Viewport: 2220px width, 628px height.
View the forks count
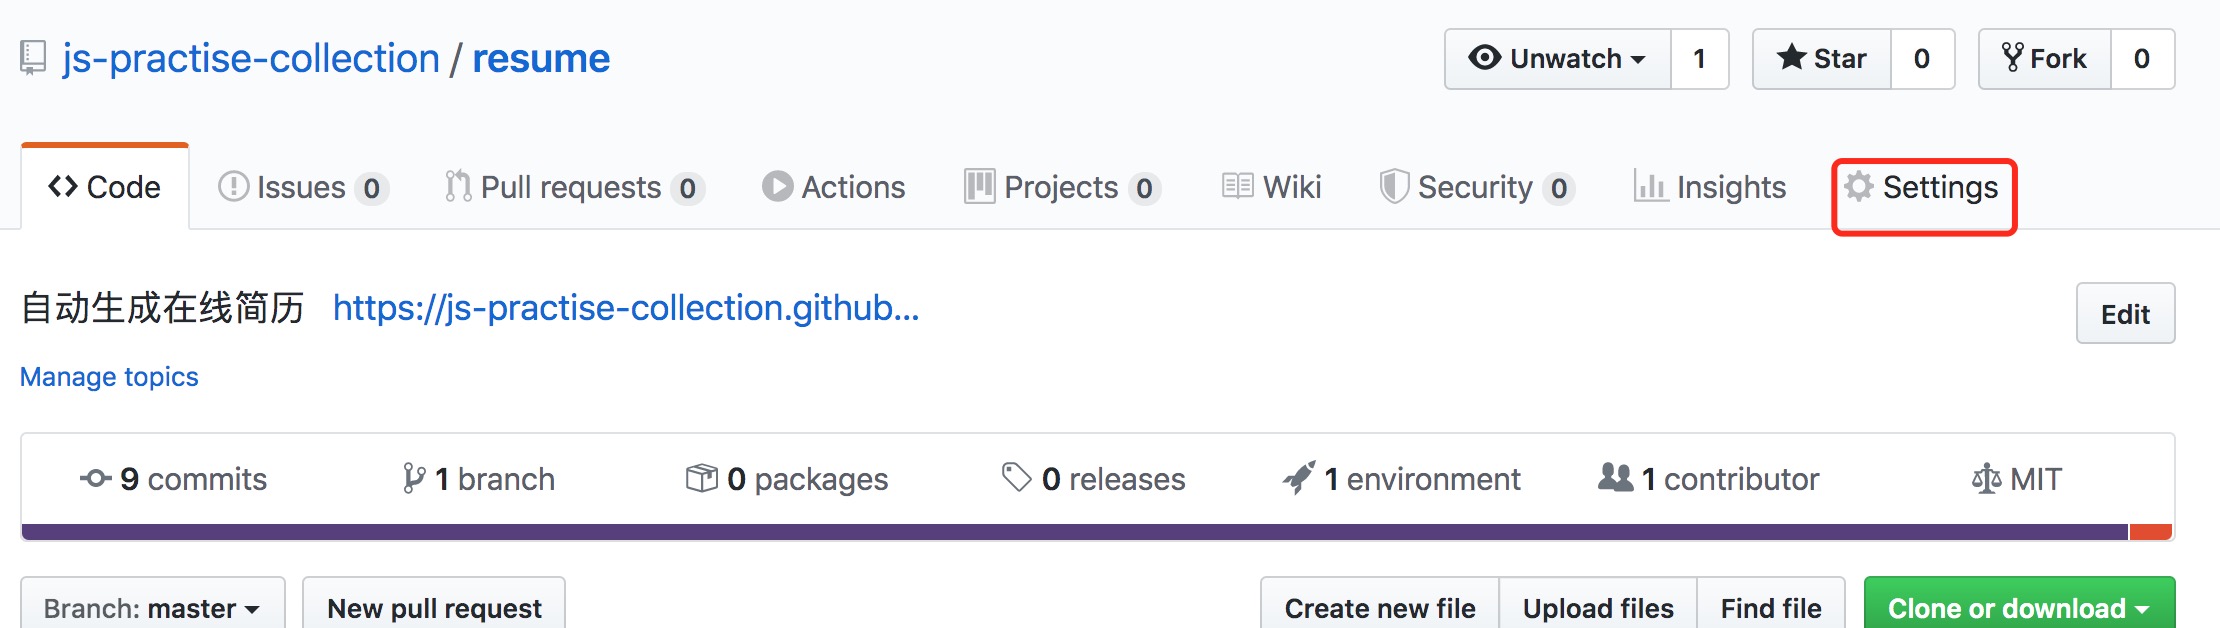2142,59
